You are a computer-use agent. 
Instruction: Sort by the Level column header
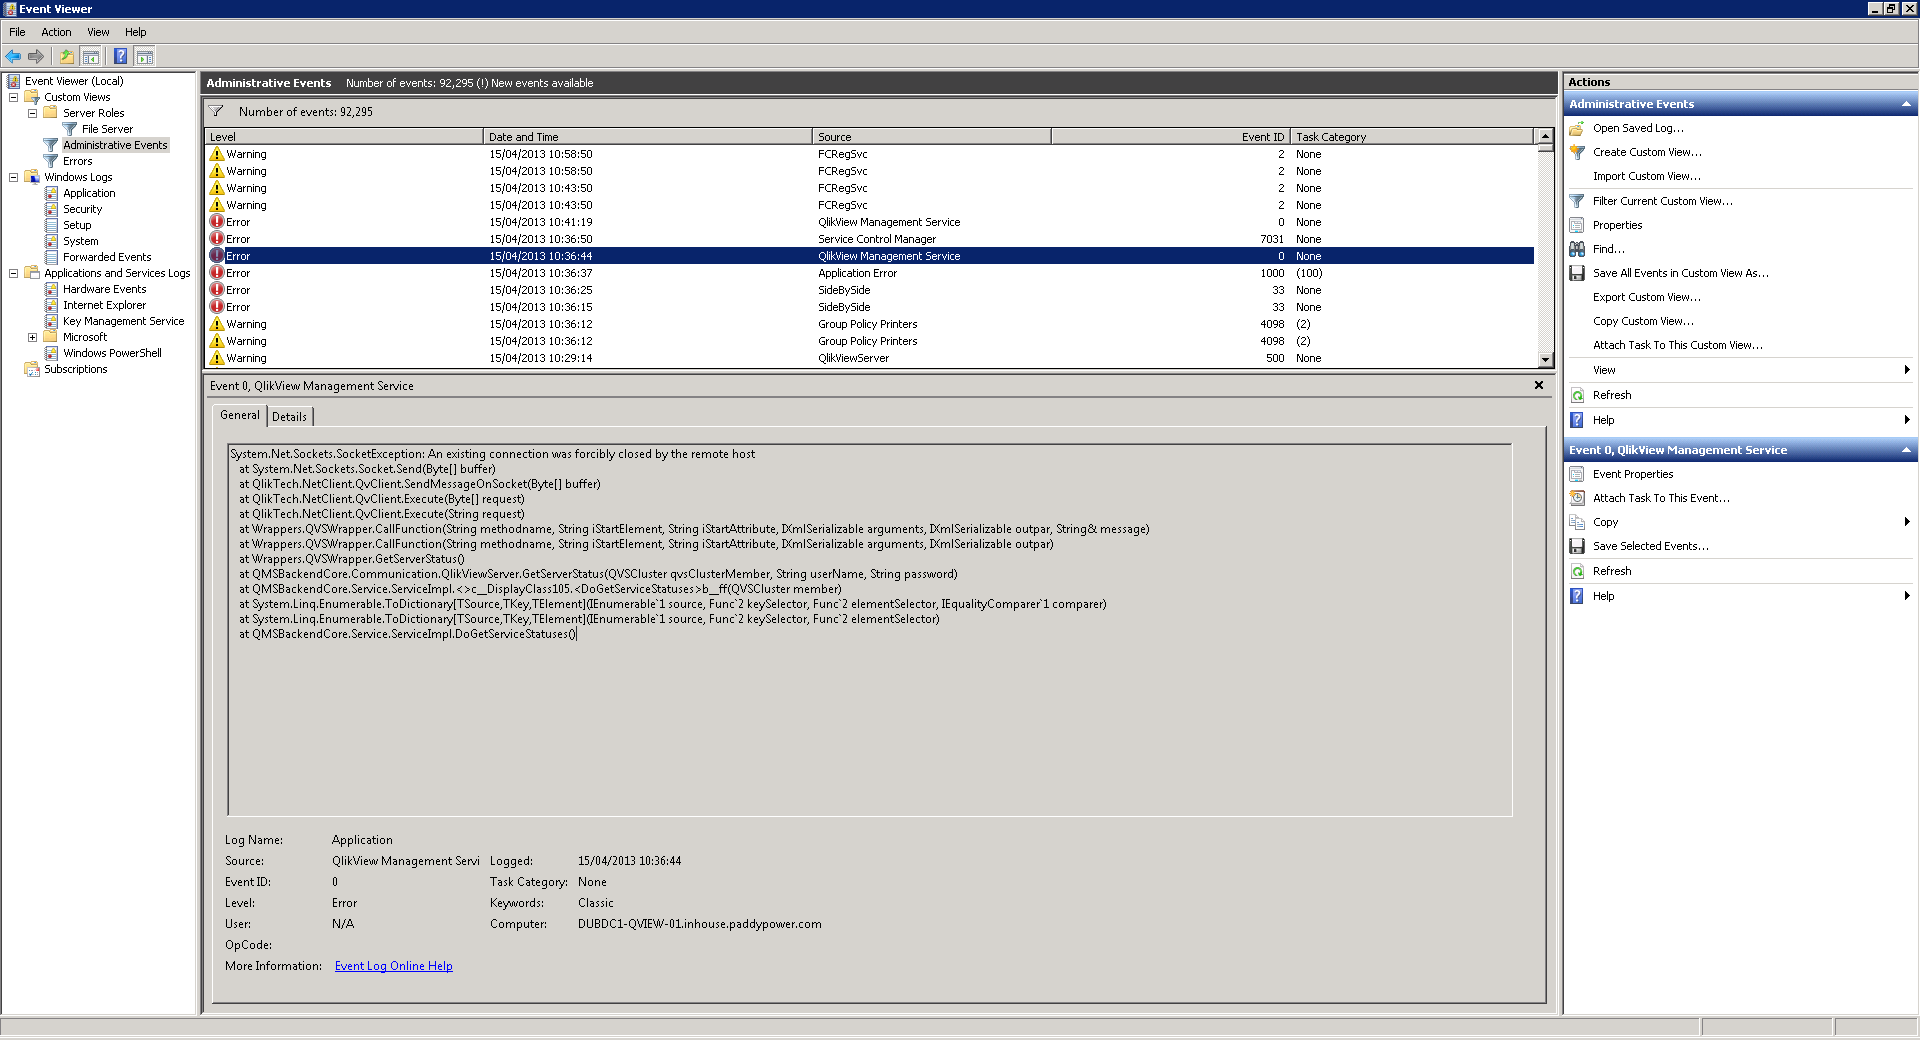[x=344, y=137]
